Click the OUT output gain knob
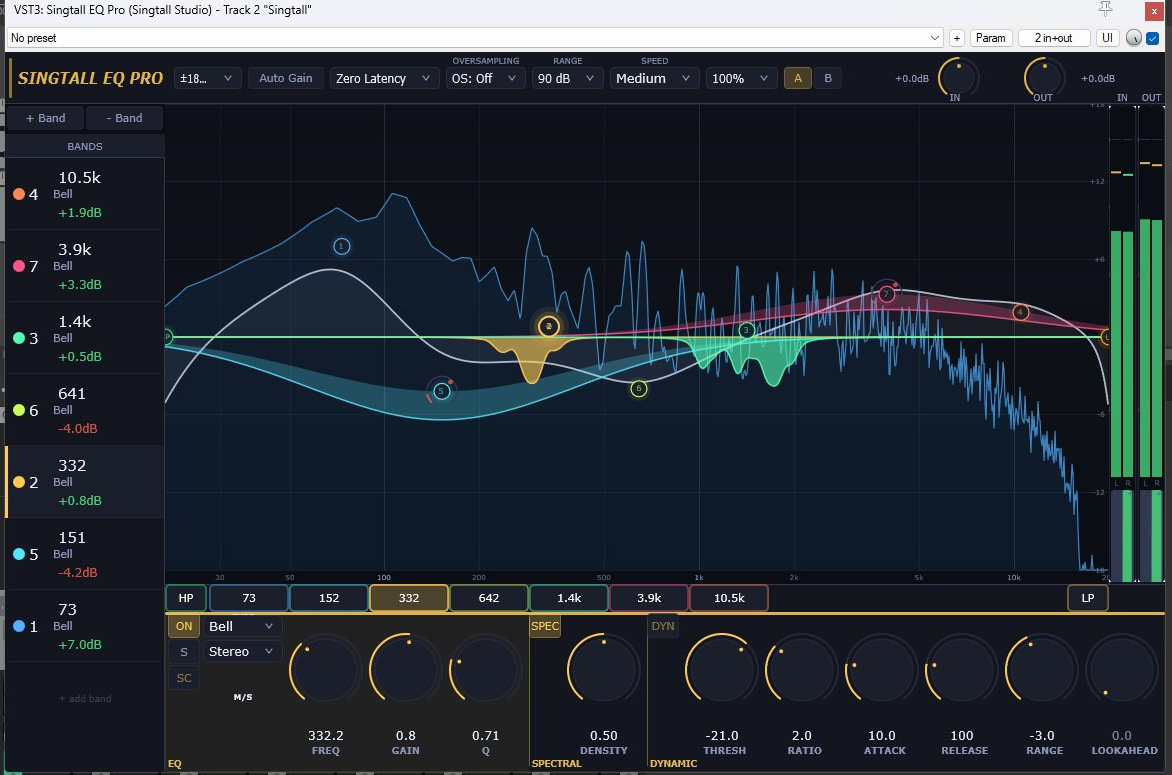Image resolution: width=1172 pixels, height=775 pixels. point(1044,76)
